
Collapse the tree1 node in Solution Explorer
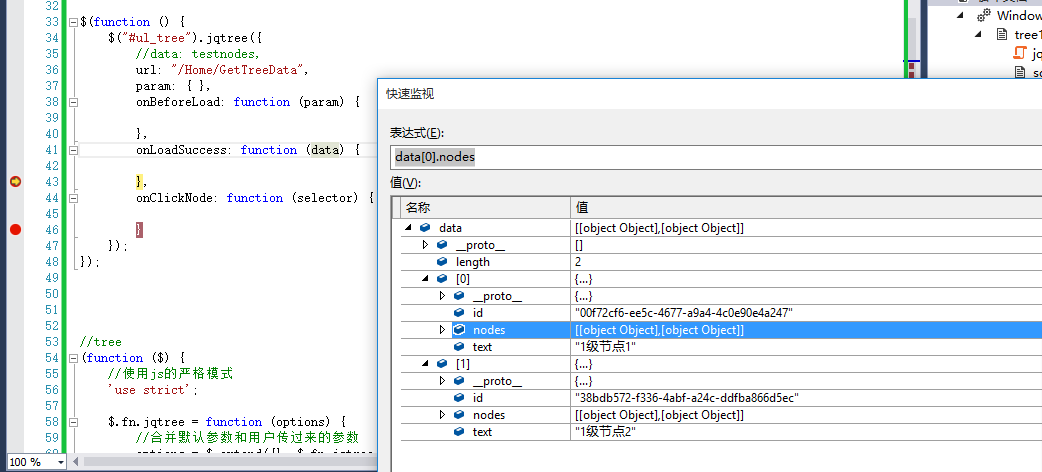coord(978,34)
